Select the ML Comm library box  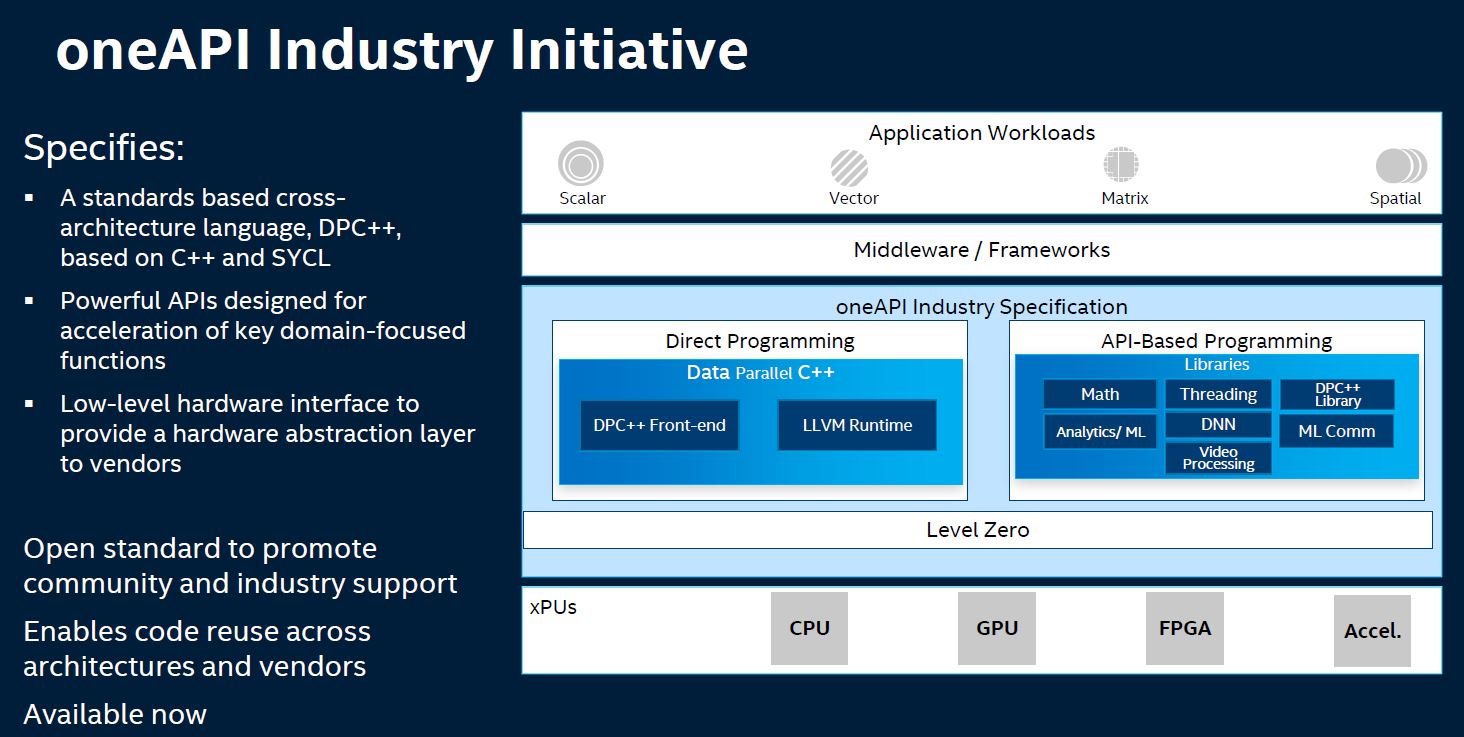(x=1336, y=431)
